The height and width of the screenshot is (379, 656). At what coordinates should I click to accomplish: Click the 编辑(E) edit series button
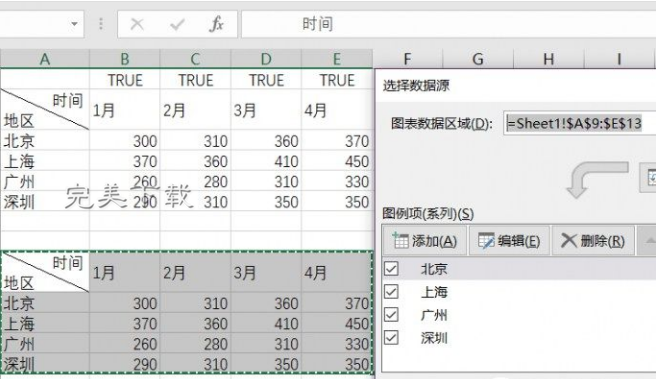click(509, 241)
